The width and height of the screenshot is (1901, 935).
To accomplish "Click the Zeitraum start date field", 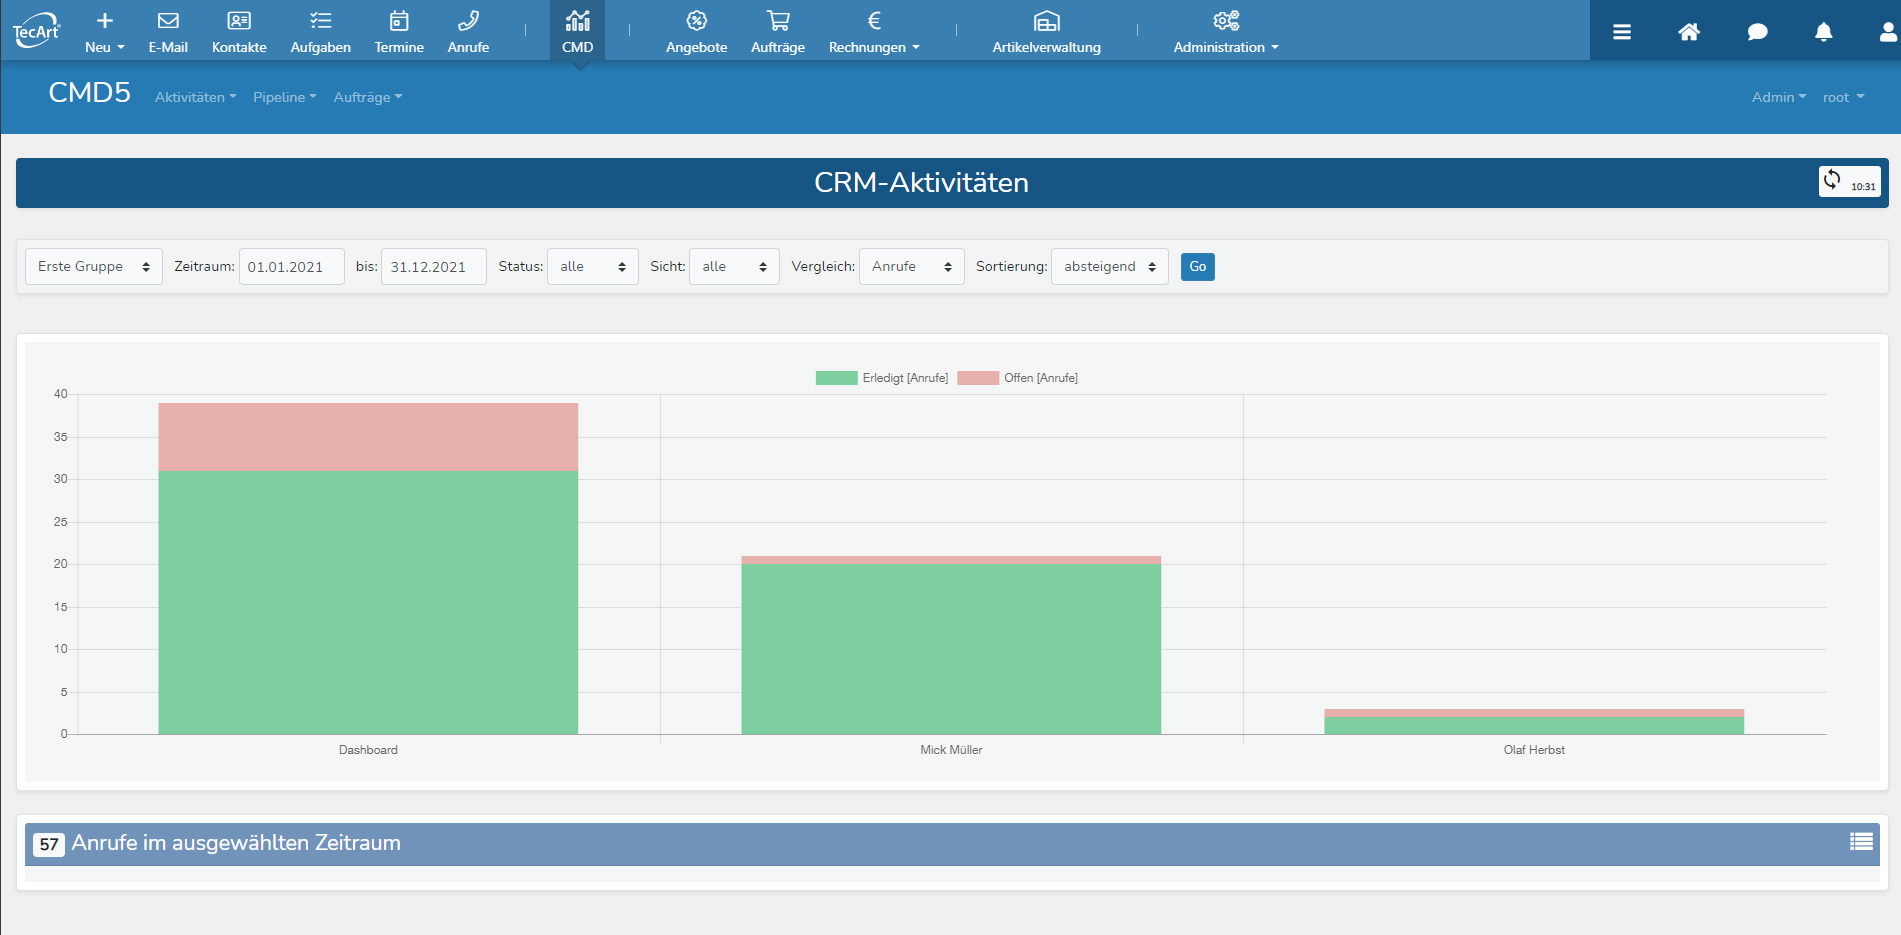I will (291, 267).
